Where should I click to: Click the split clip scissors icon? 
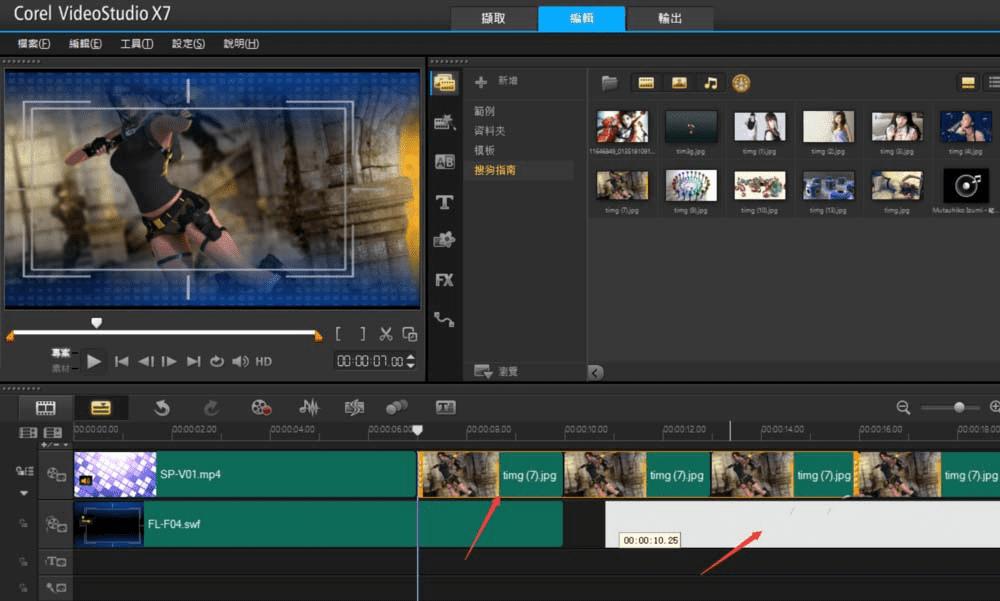click(386, 334)
